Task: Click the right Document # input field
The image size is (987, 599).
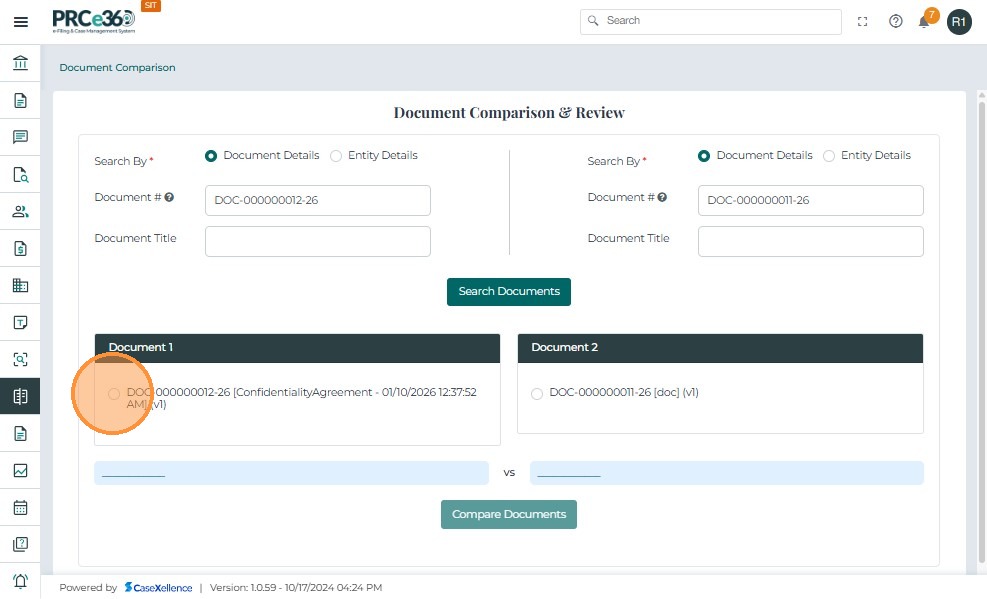Action: coord(810,200)
